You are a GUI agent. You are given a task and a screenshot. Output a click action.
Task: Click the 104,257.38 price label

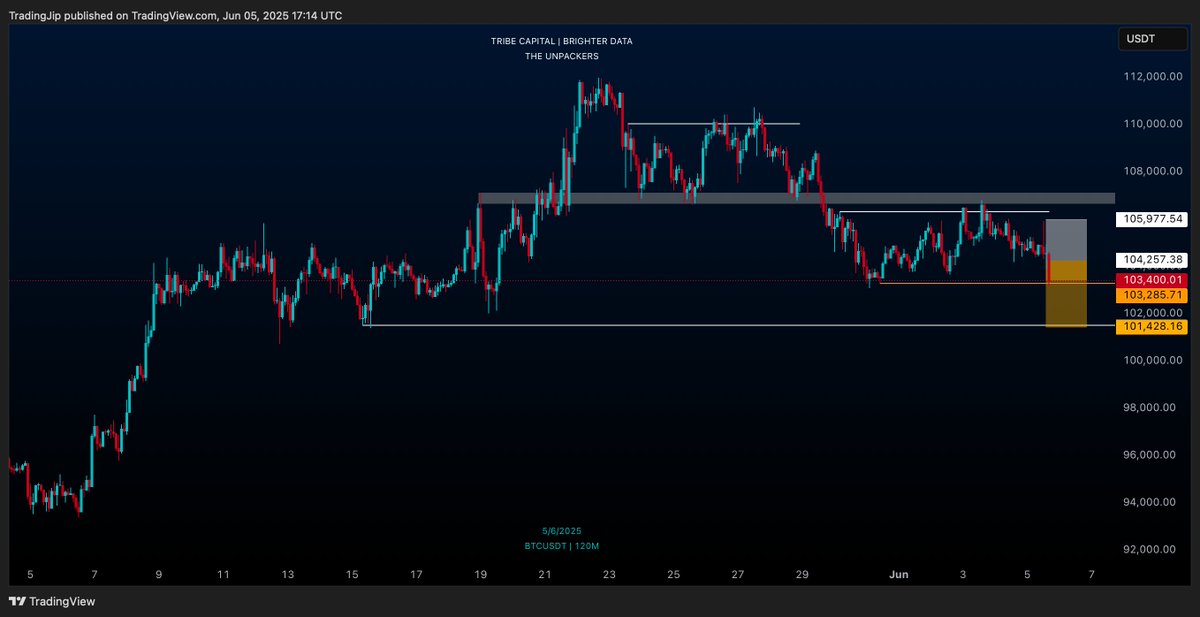click(x=1152, y=259)
